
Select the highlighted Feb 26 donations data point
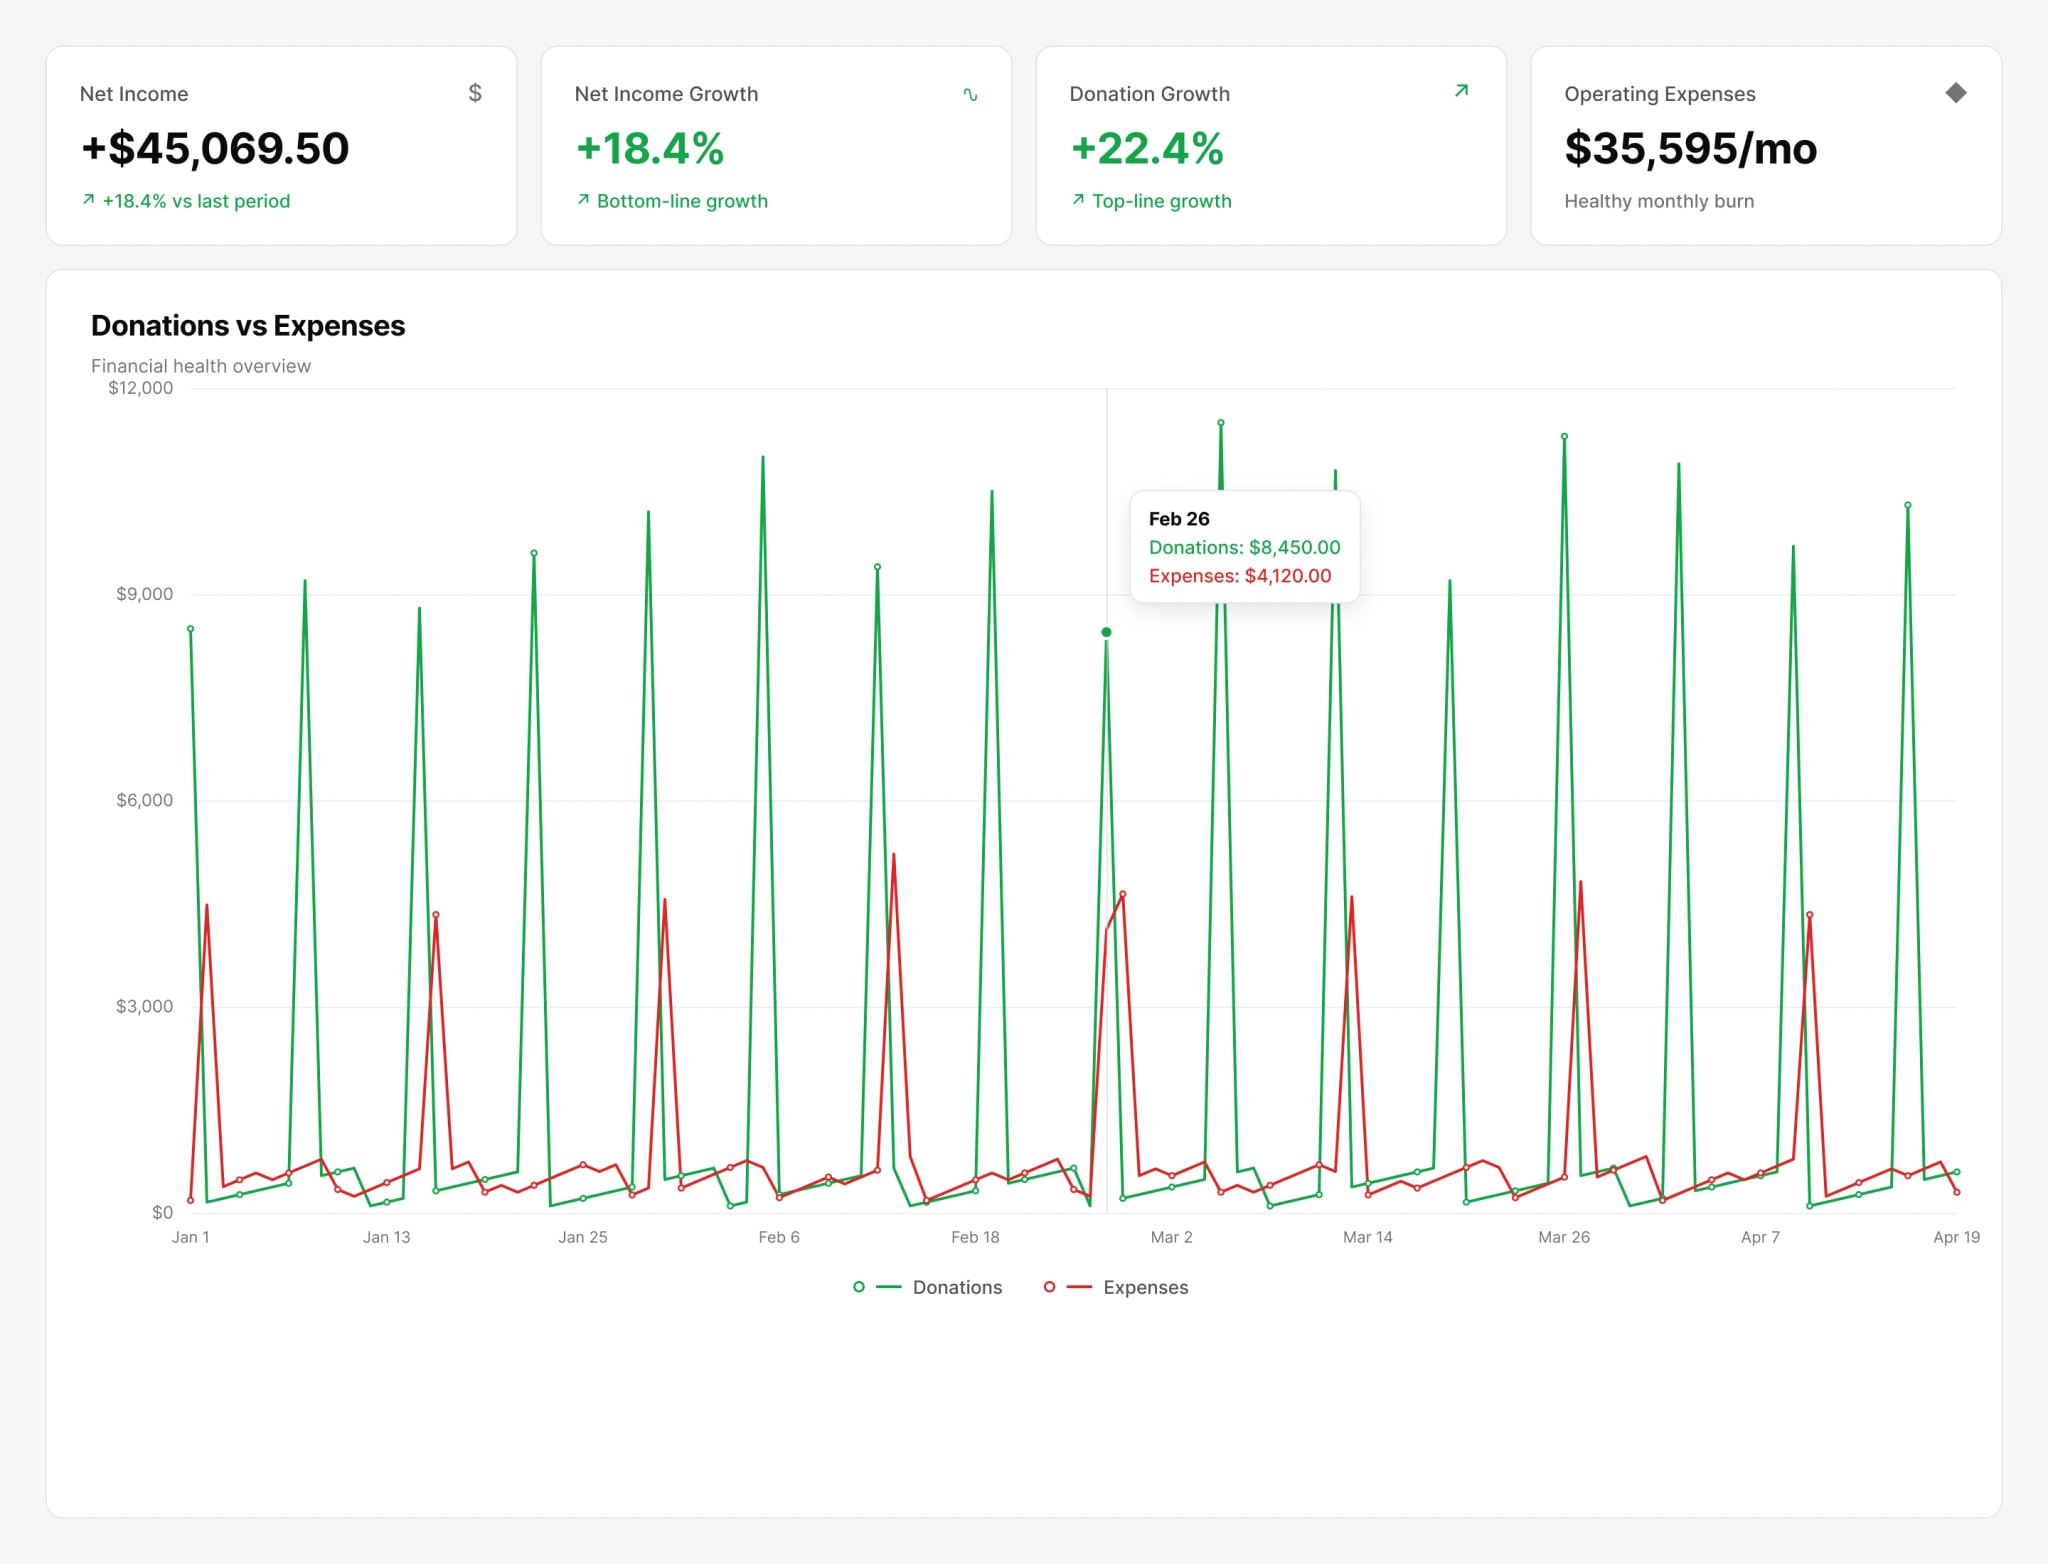(x=1106, y=632)
